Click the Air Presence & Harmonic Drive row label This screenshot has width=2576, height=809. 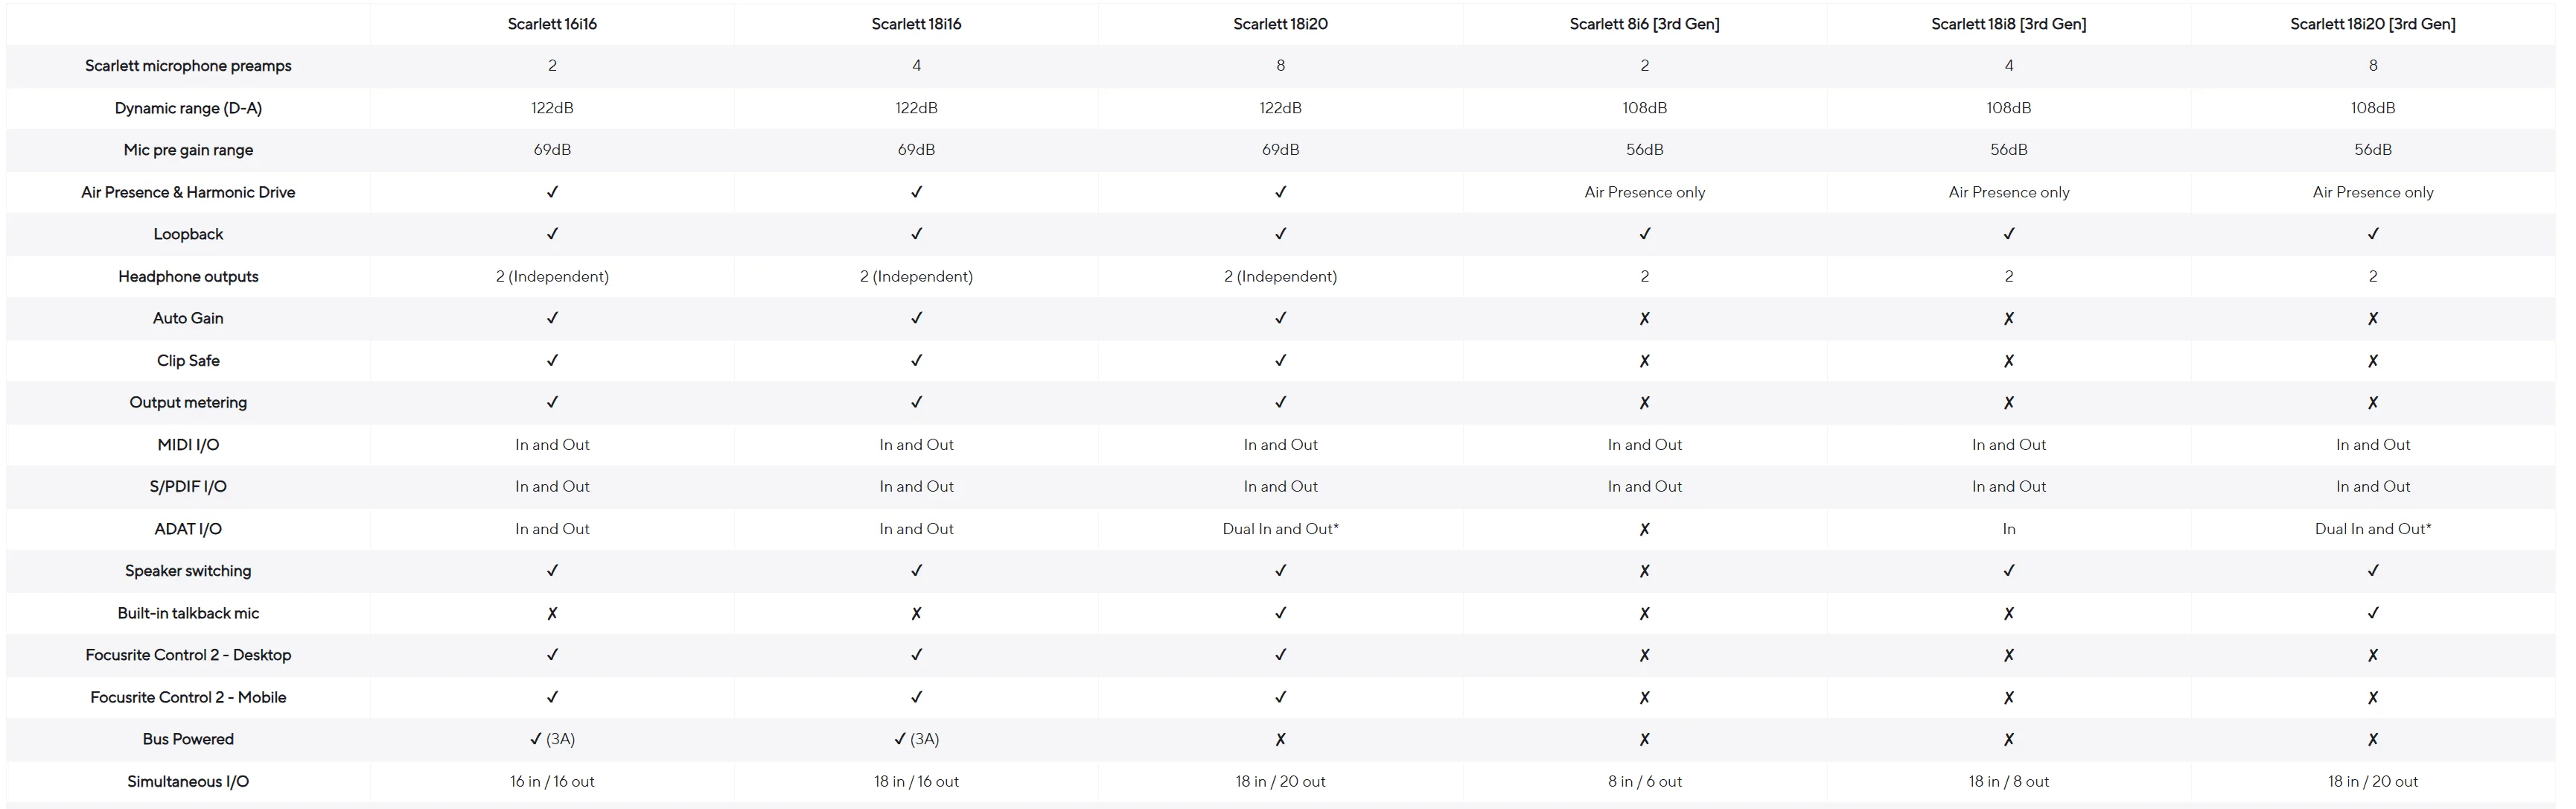pos(188,192)
